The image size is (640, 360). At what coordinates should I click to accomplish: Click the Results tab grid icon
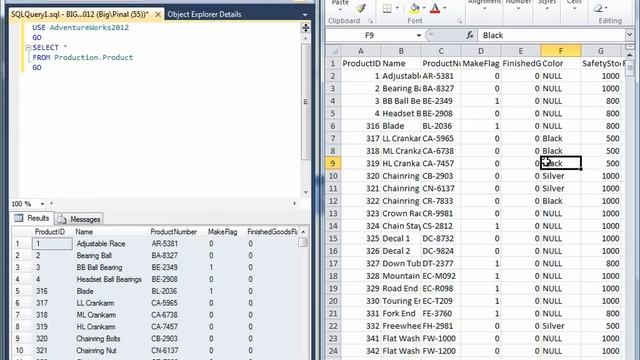coord(19,218)
